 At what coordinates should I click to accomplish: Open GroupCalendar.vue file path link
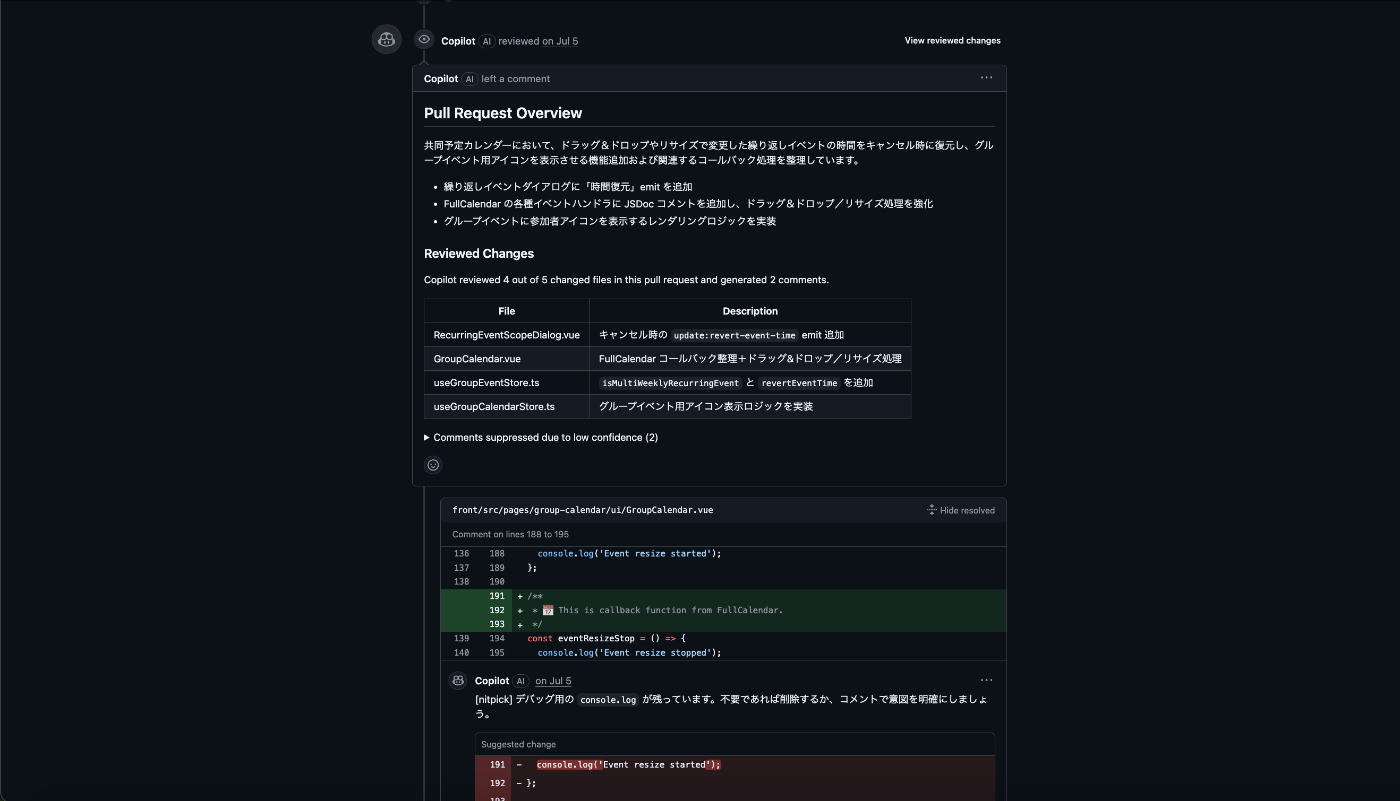pos(582,510)
